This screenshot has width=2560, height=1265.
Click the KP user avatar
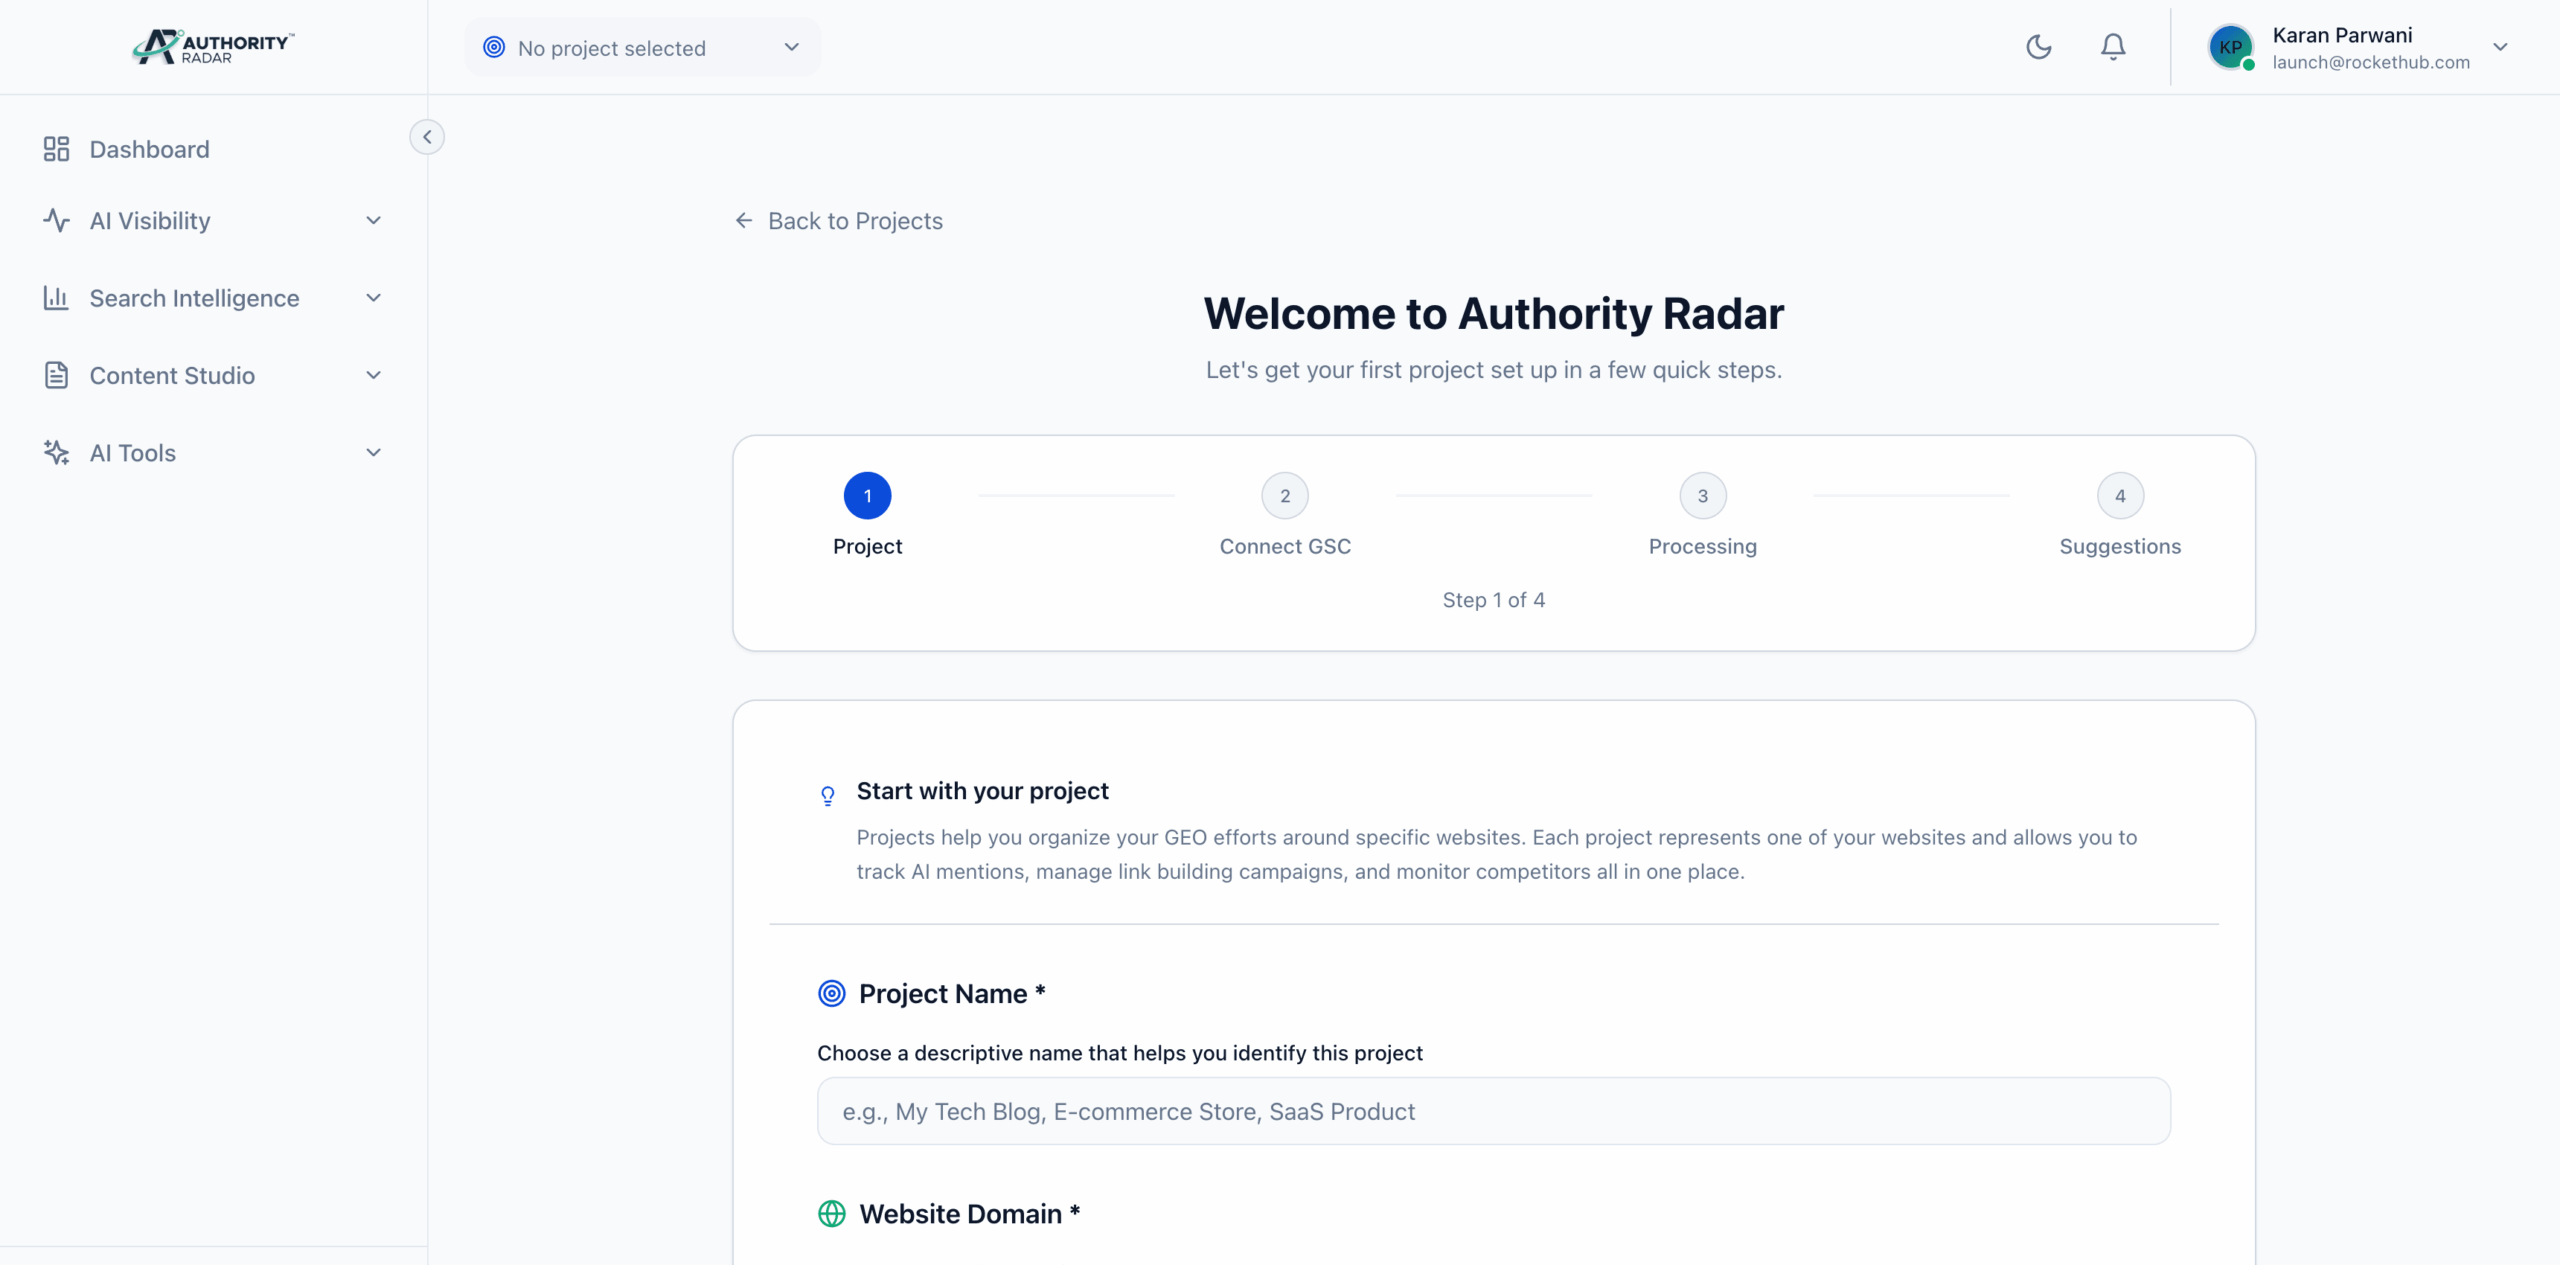pos(2230,47)
